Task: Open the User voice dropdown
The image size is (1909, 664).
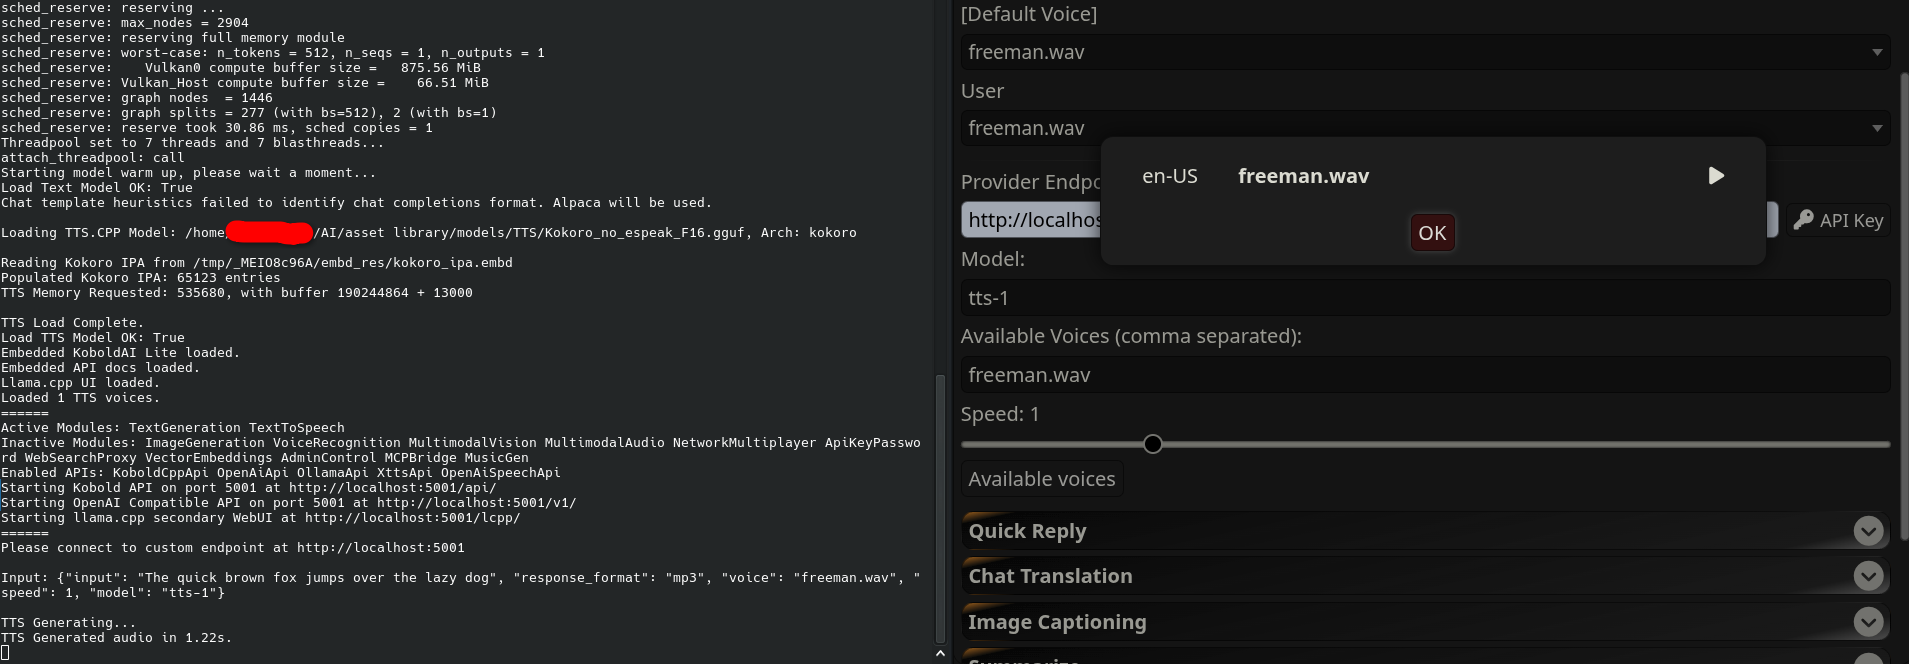Action: 1425,128
